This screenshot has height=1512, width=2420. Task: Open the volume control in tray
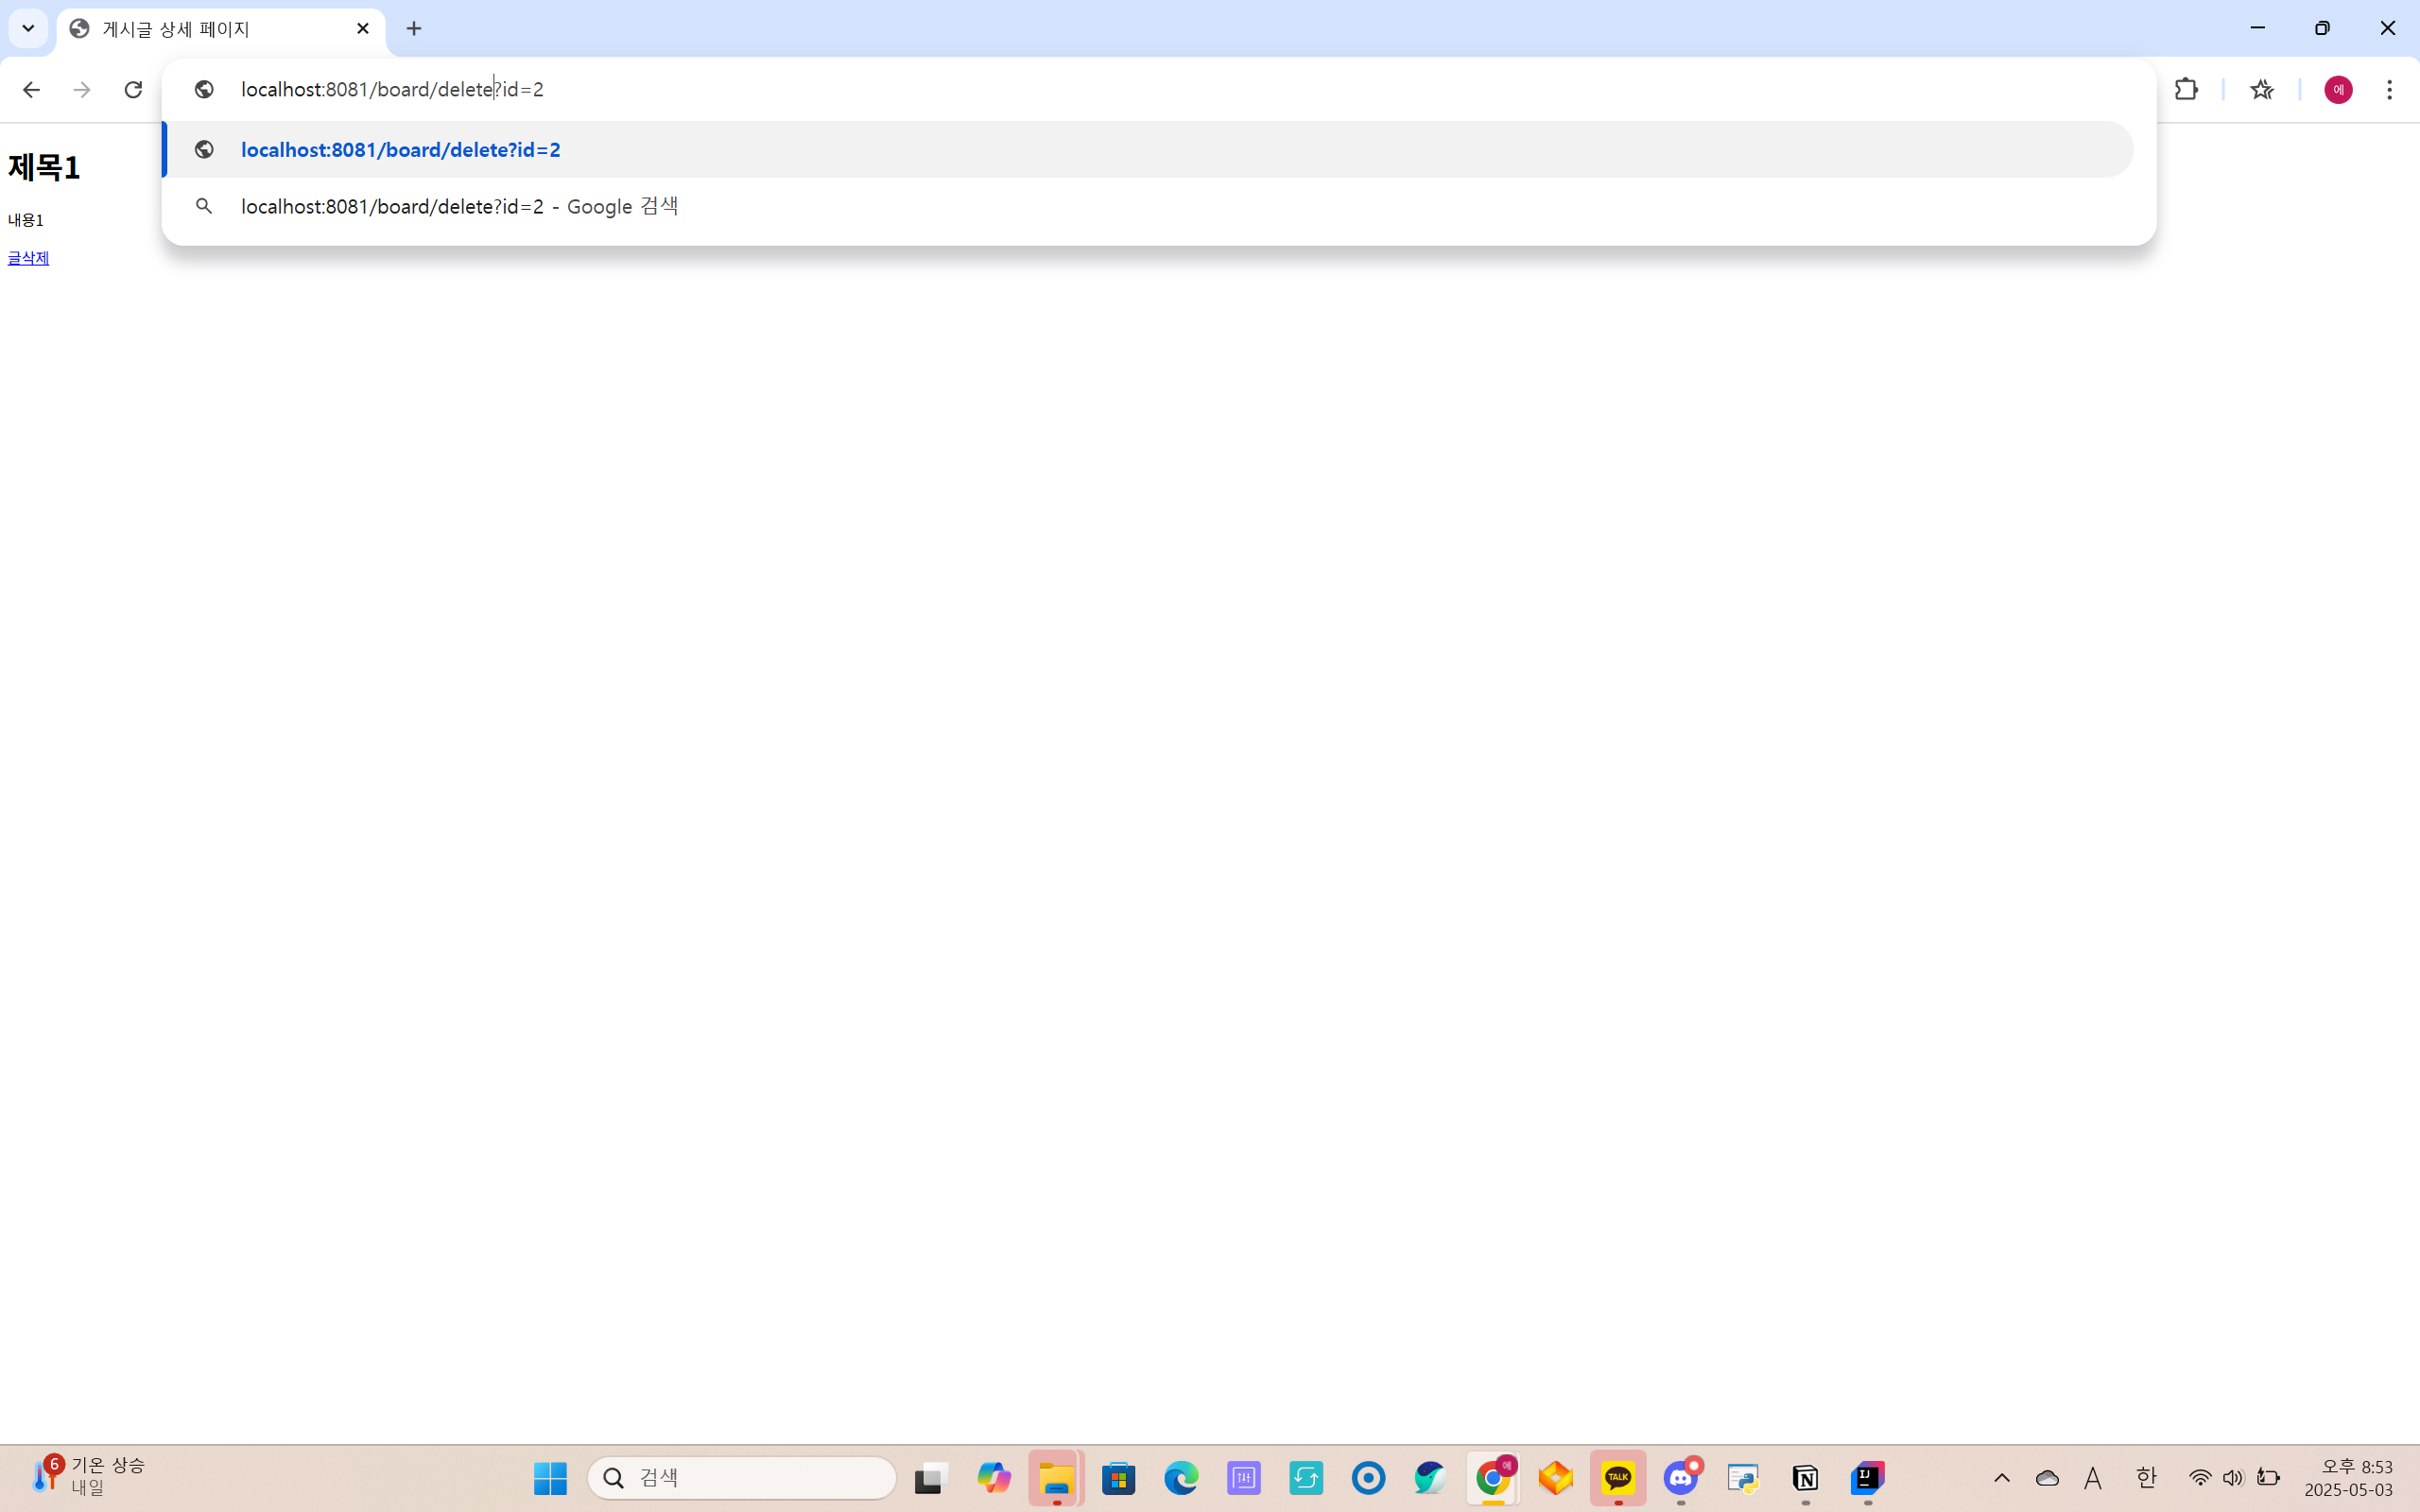tap(2233, 1478)
